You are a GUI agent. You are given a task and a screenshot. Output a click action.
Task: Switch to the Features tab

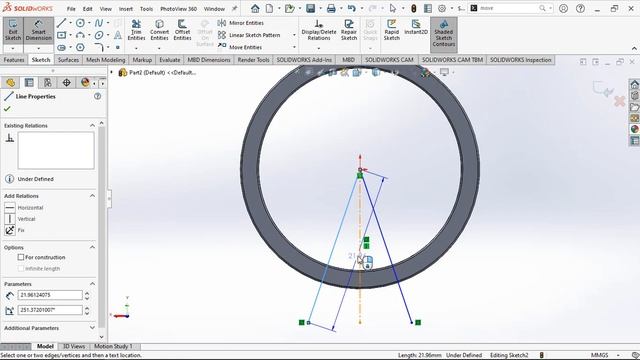point(14,60)
